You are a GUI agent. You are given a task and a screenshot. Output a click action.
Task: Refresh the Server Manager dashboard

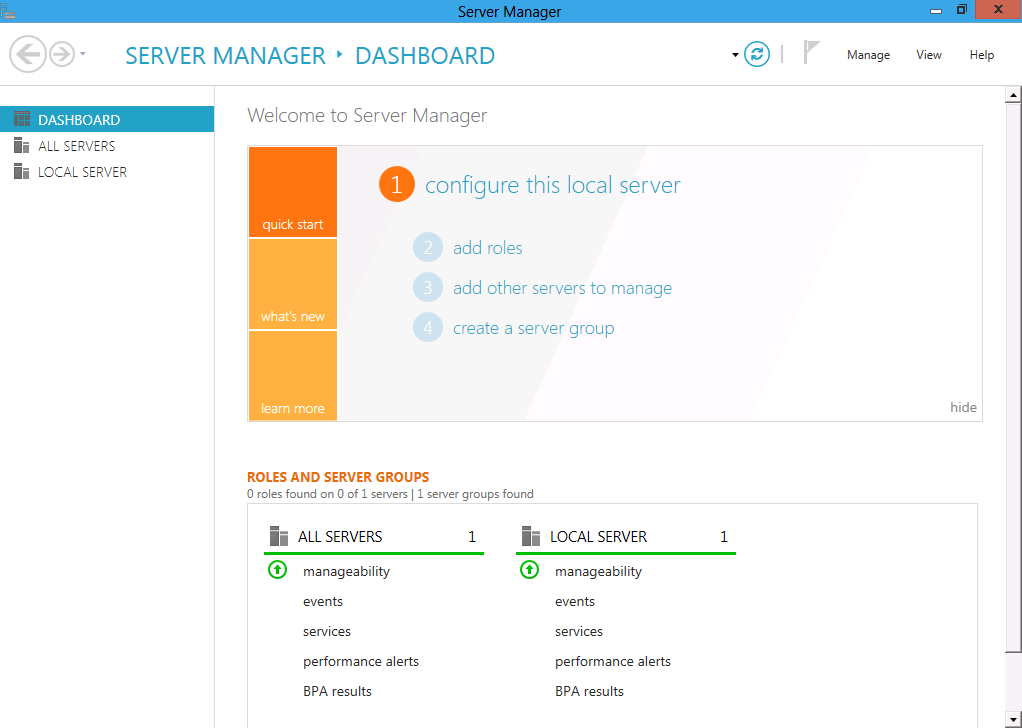click(x=757, y=54)
